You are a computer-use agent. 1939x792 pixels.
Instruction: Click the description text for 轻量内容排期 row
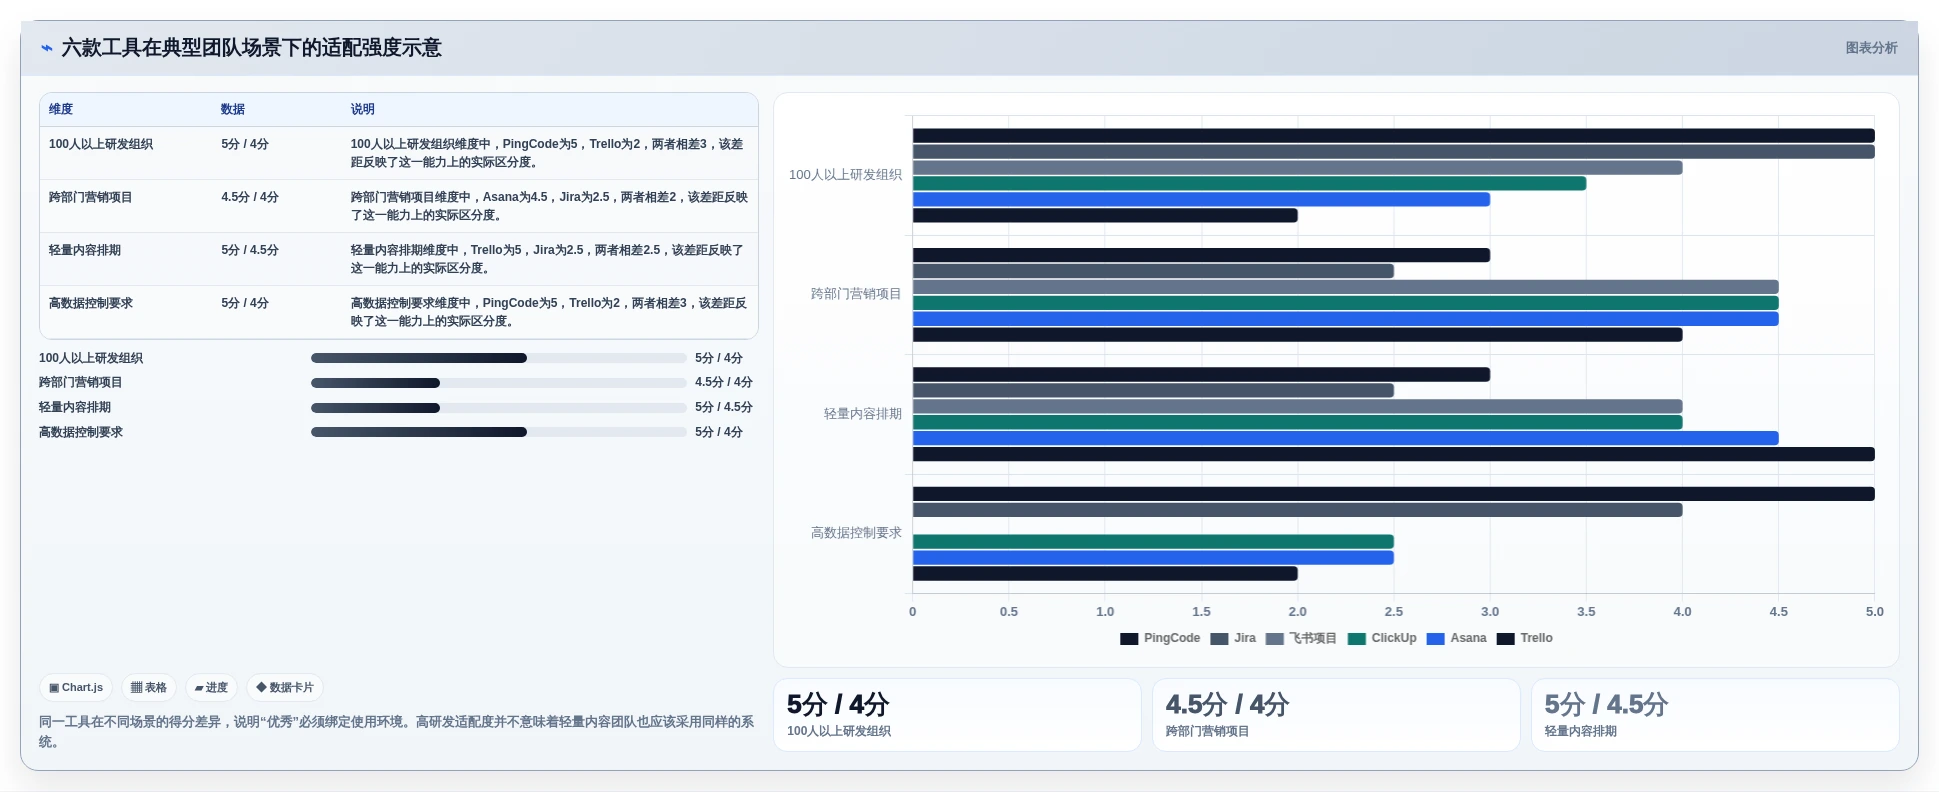coord(548,259)
